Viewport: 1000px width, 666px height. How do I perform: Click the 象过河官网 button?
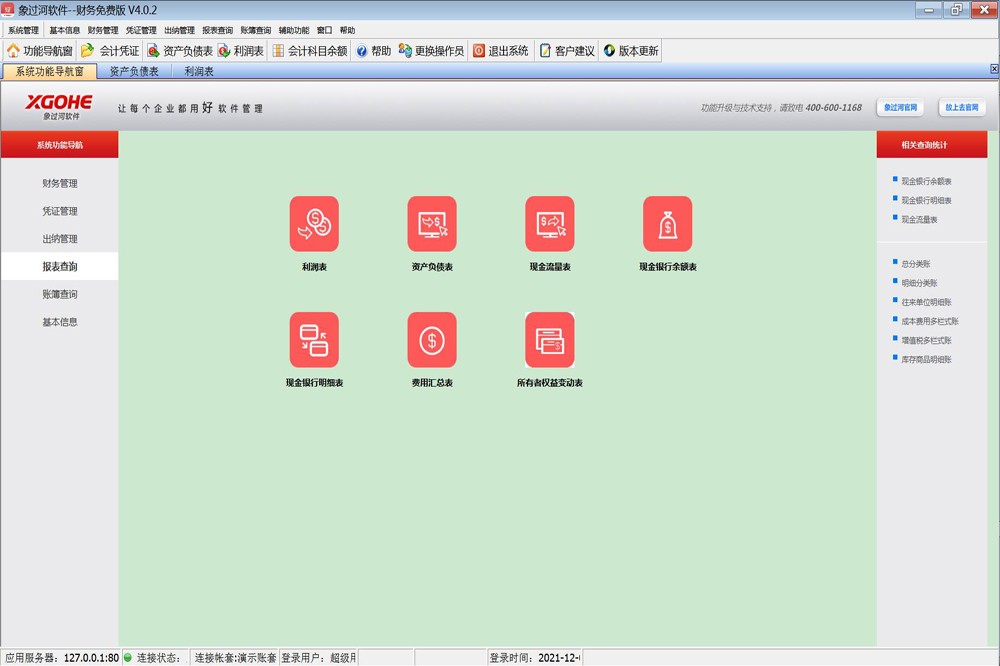pos(900,107)
